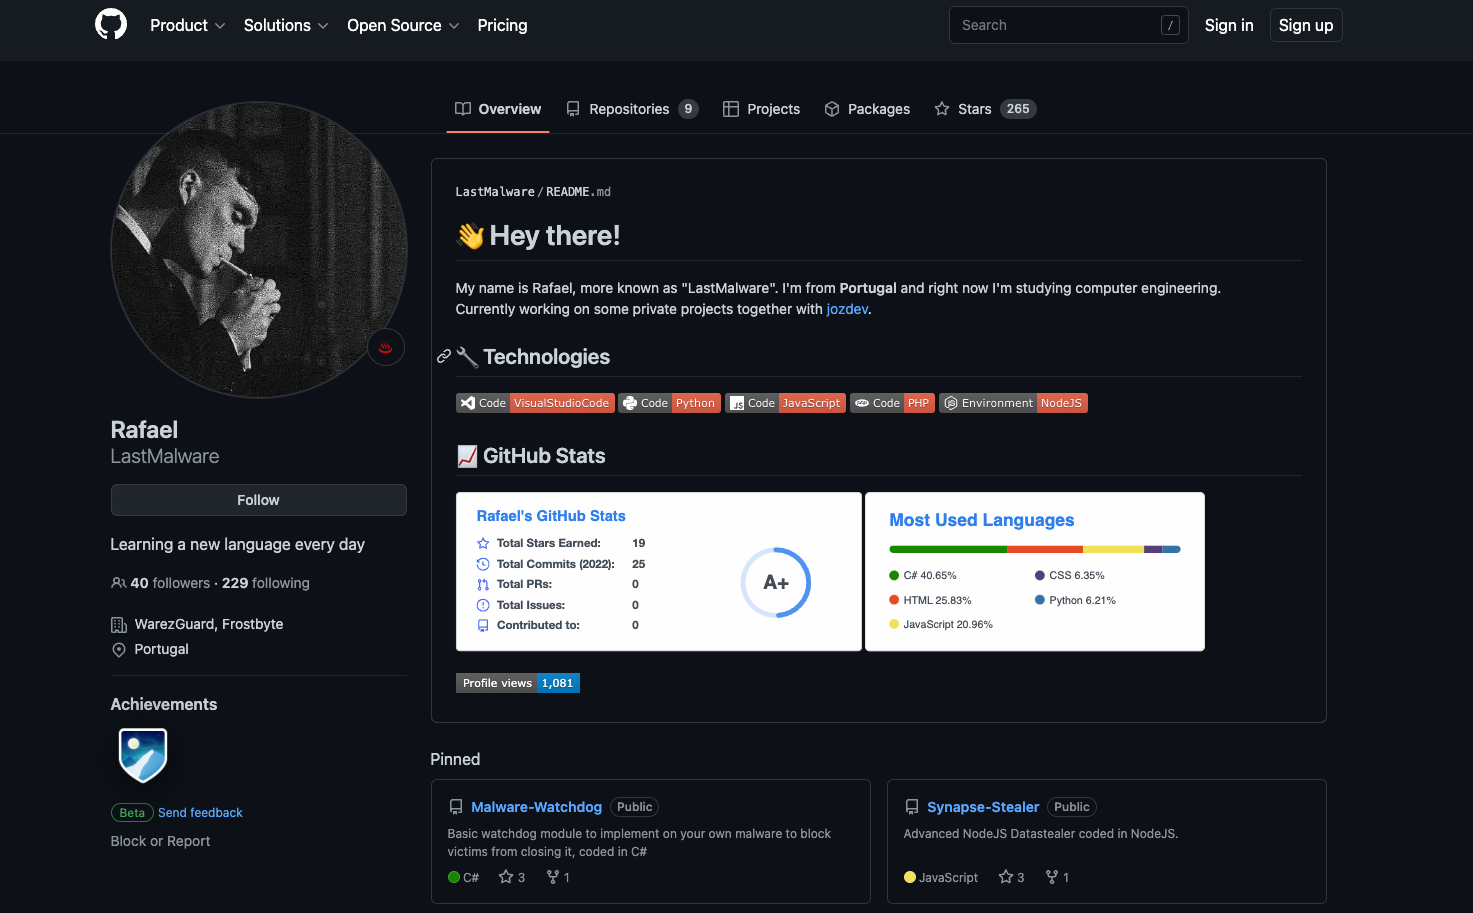Expand the Solutions dropdown menu
Screen dimensions: 1473x913
285,25
